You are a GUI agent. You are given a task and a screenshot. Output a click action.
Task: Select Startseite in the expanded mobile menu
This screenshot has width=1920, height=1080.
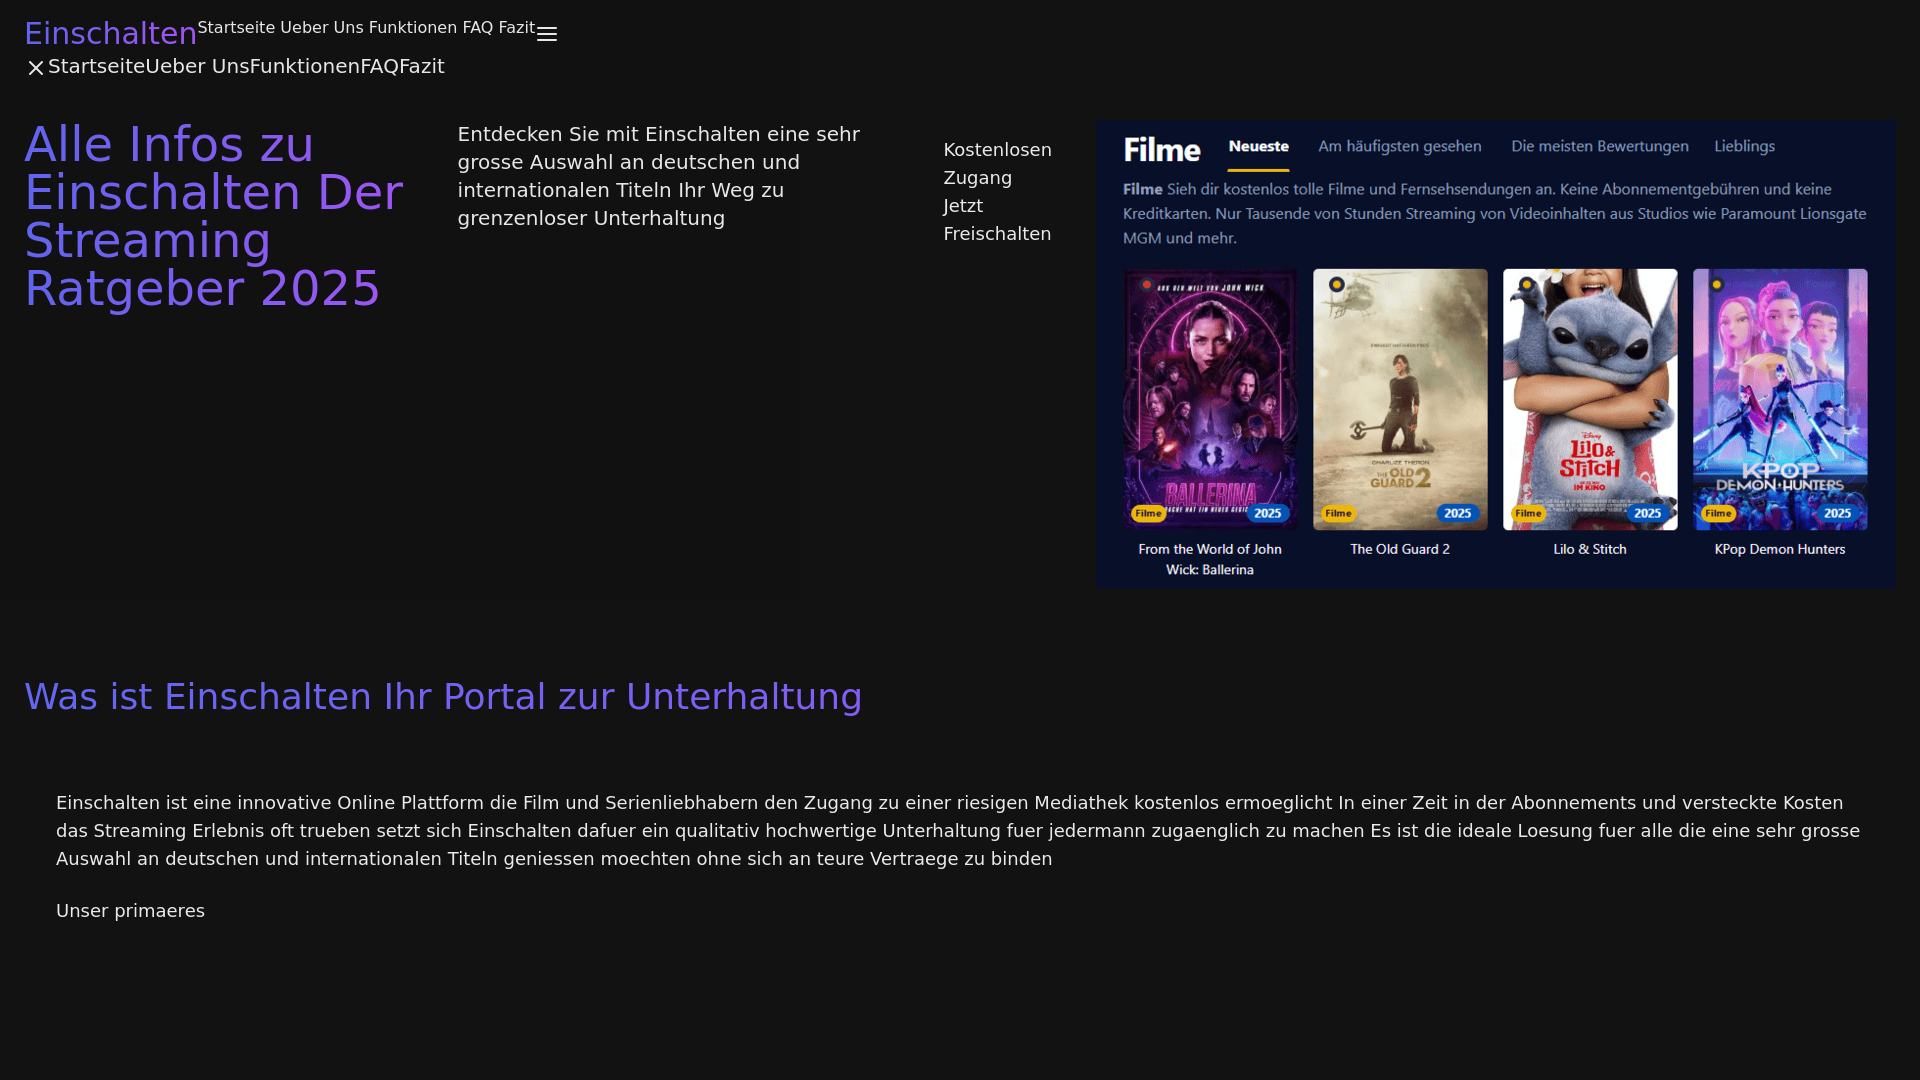click(96, 66)
